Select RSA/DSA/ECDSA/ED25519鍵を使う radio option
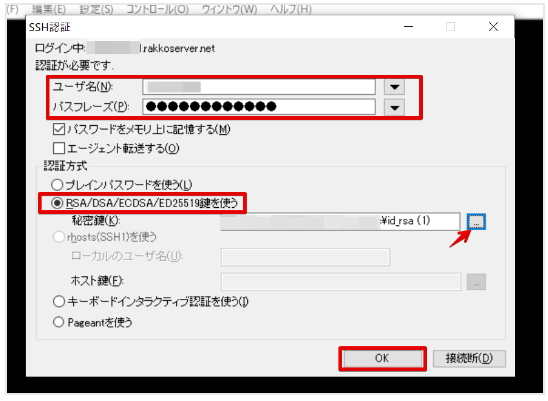 point(57,203)
